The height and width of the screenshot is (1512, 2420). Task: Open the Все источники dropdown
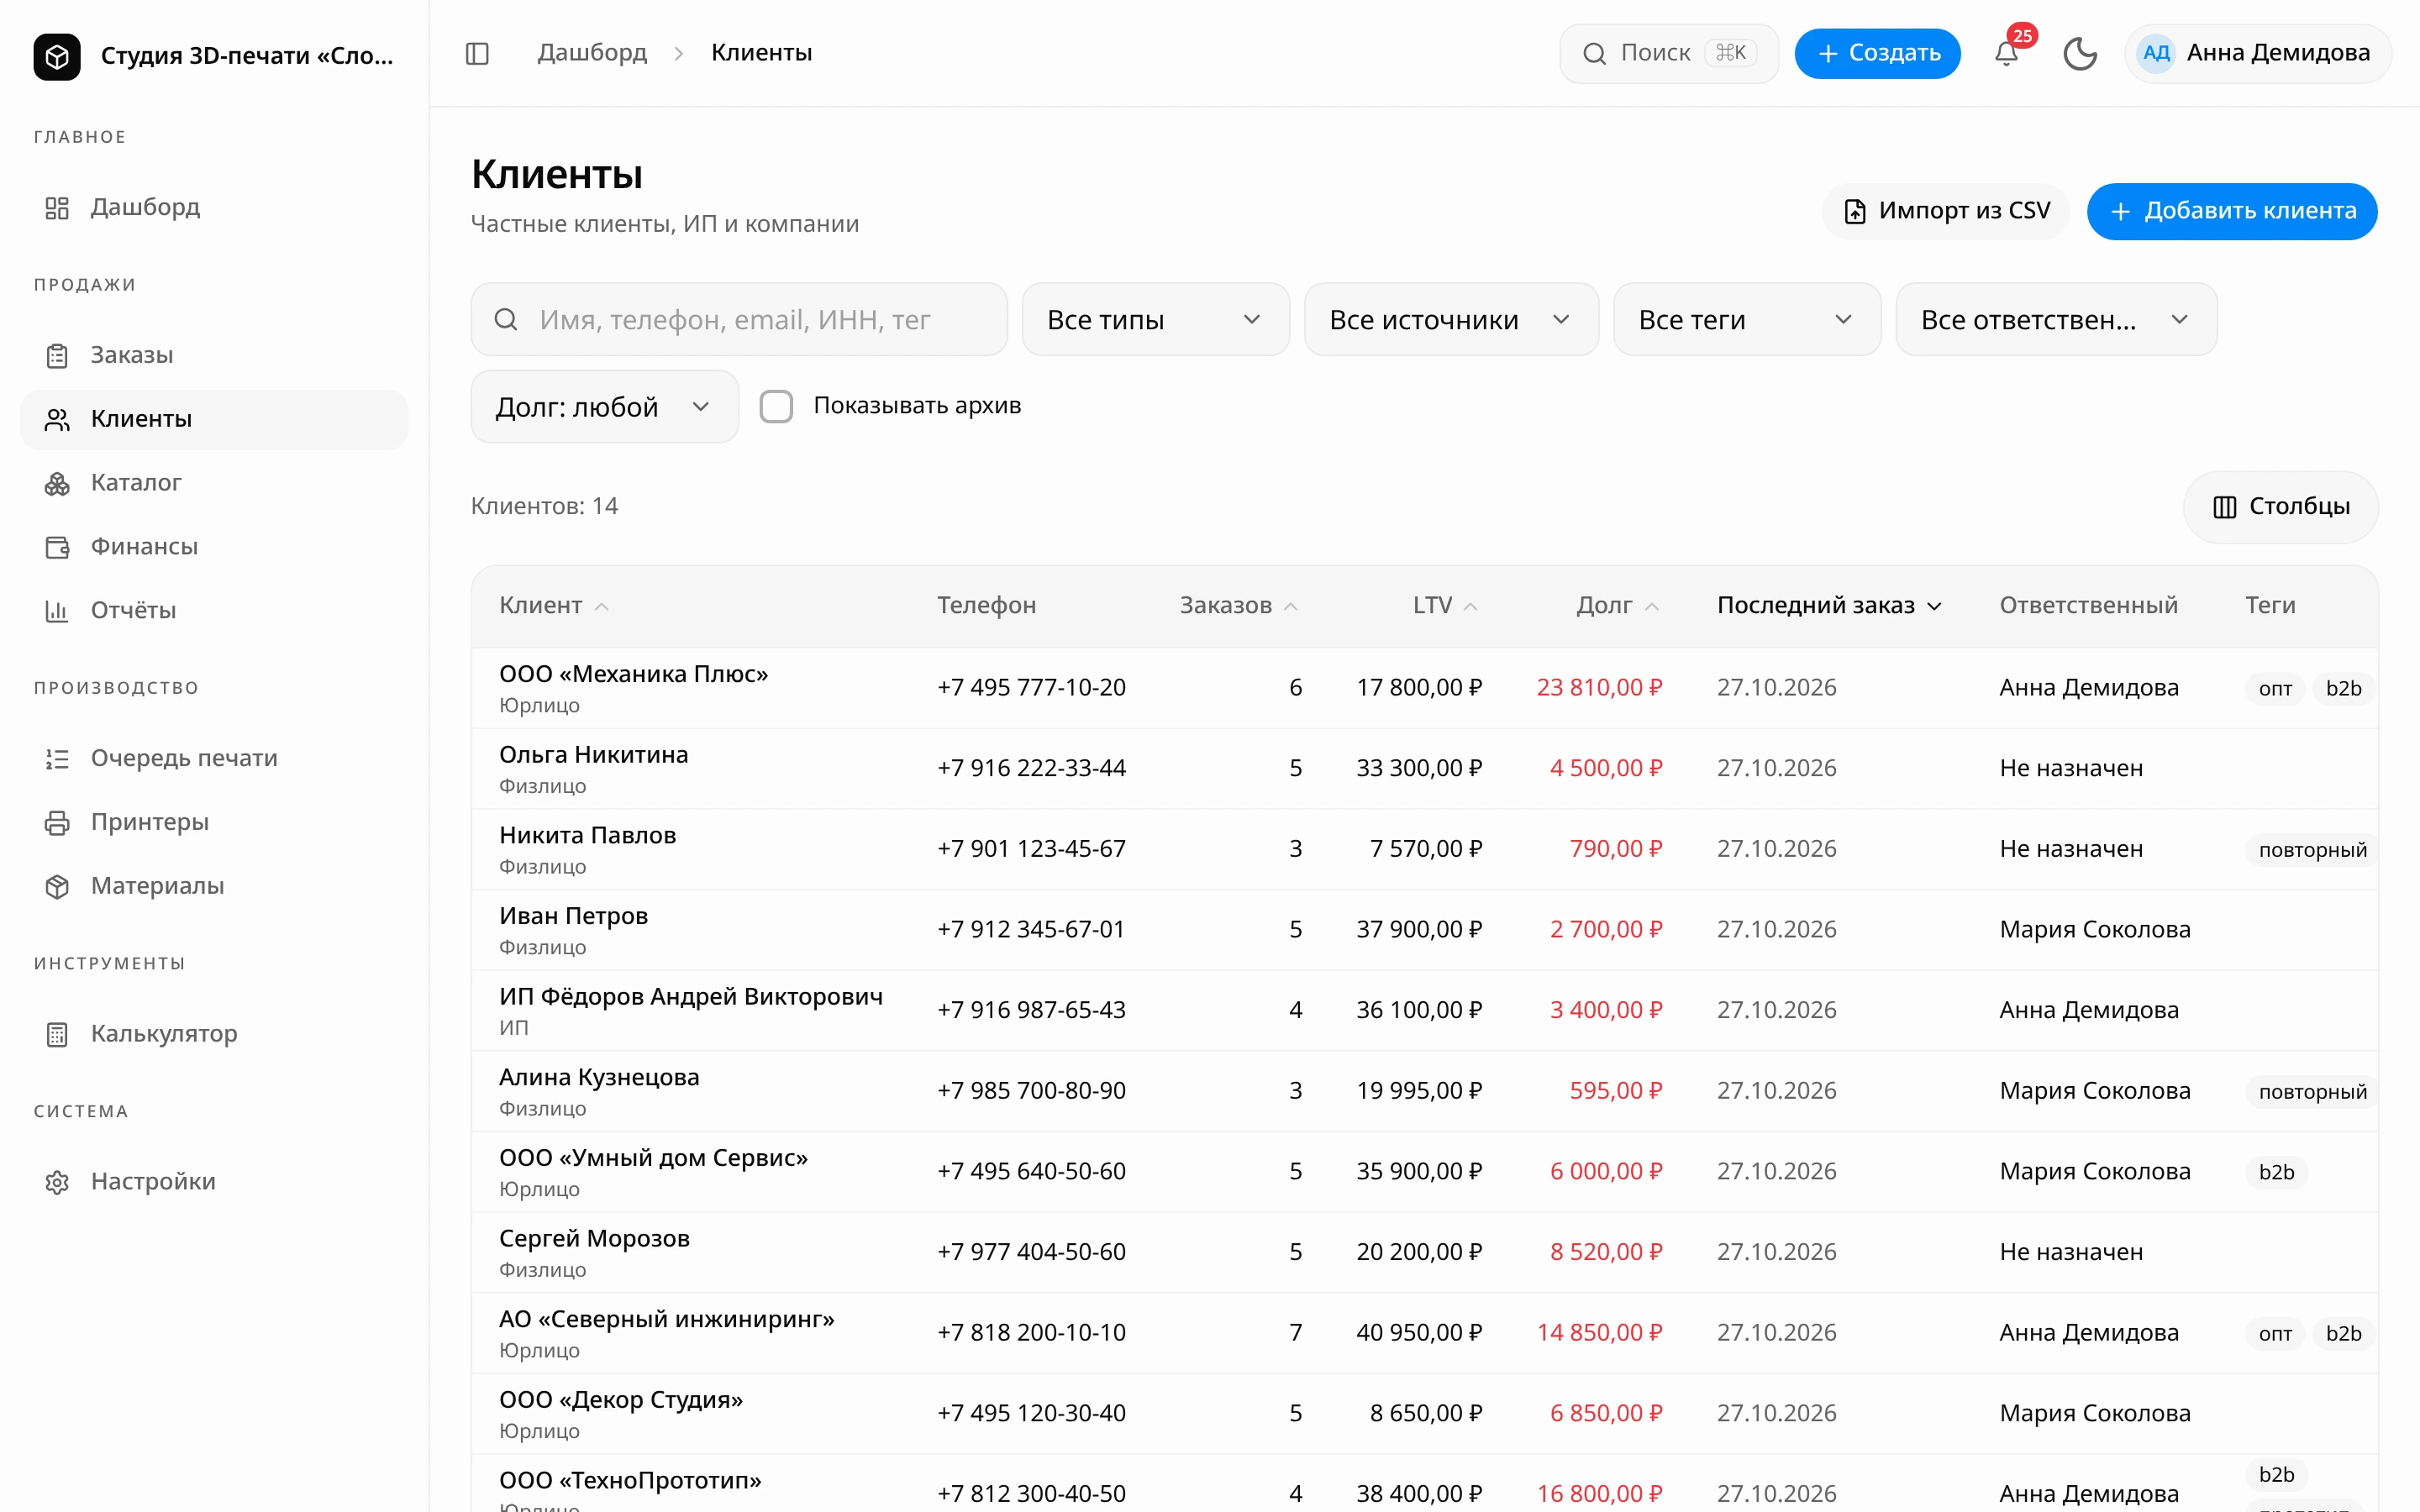(1451, 319)
